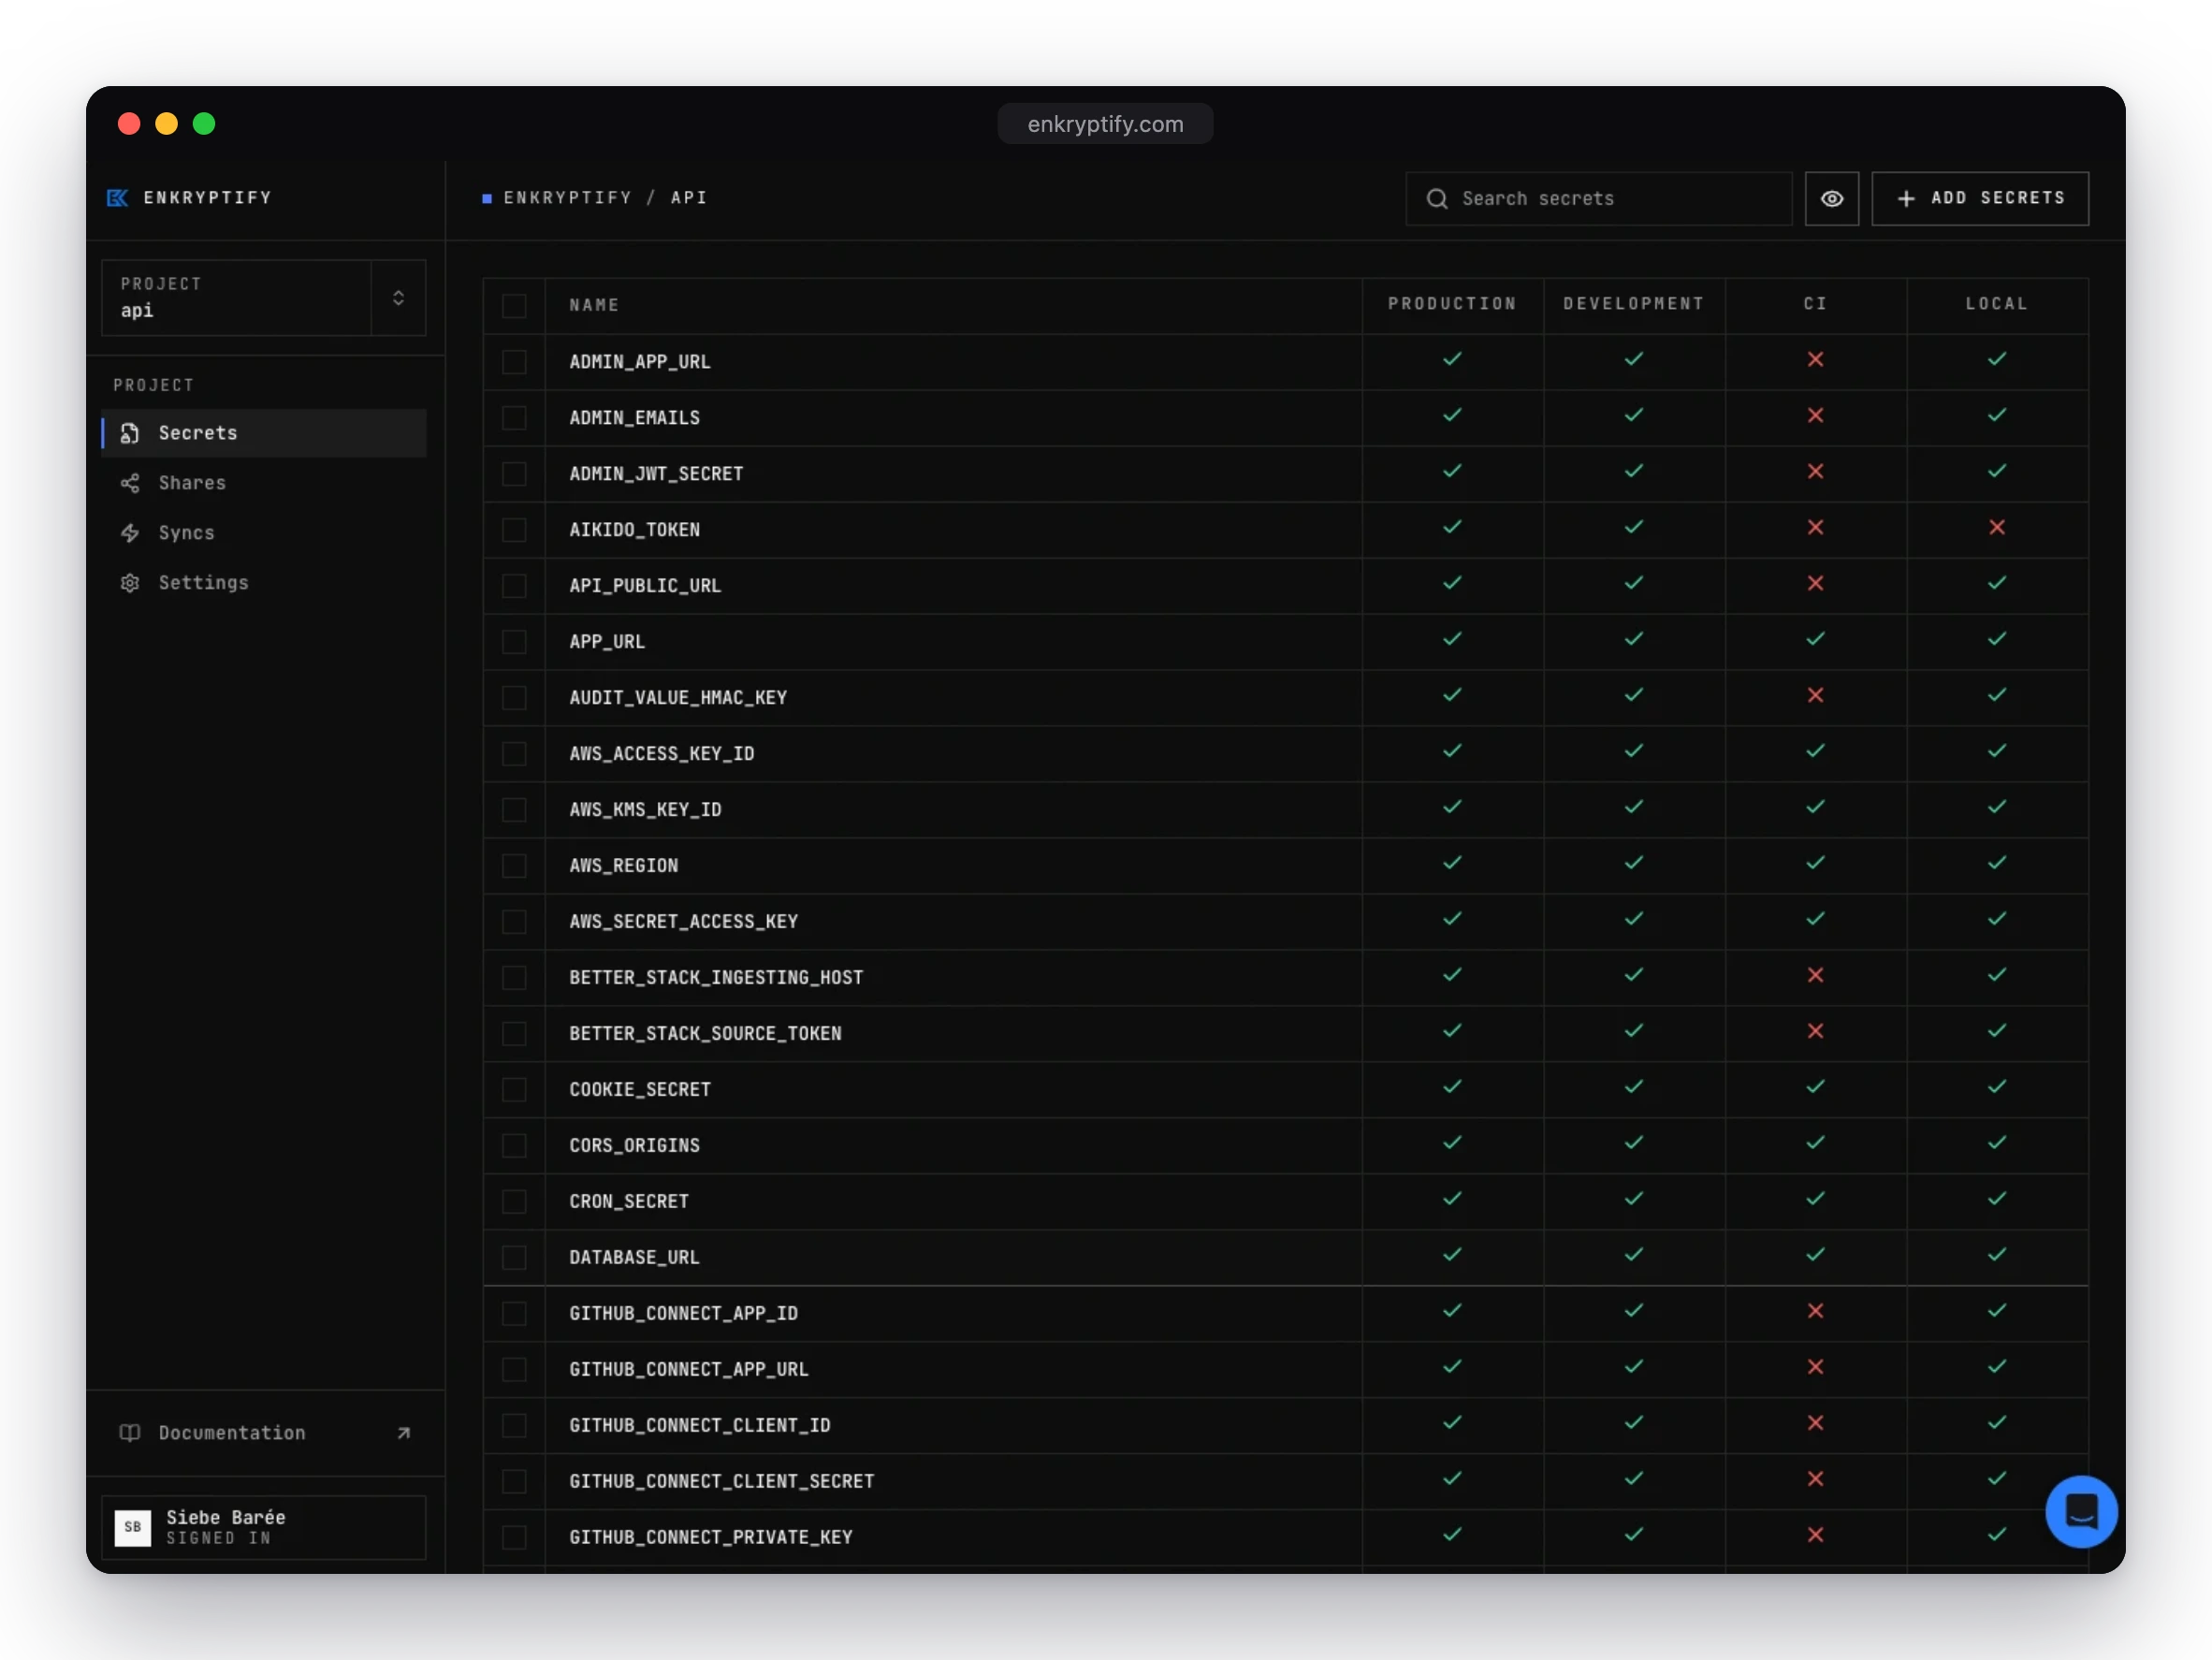Image resolution: width=2212 pixels, height=1660 pixels.
Task: Click the CI red X for ADMIN_APP_URL
Action: pos(1816,359)
